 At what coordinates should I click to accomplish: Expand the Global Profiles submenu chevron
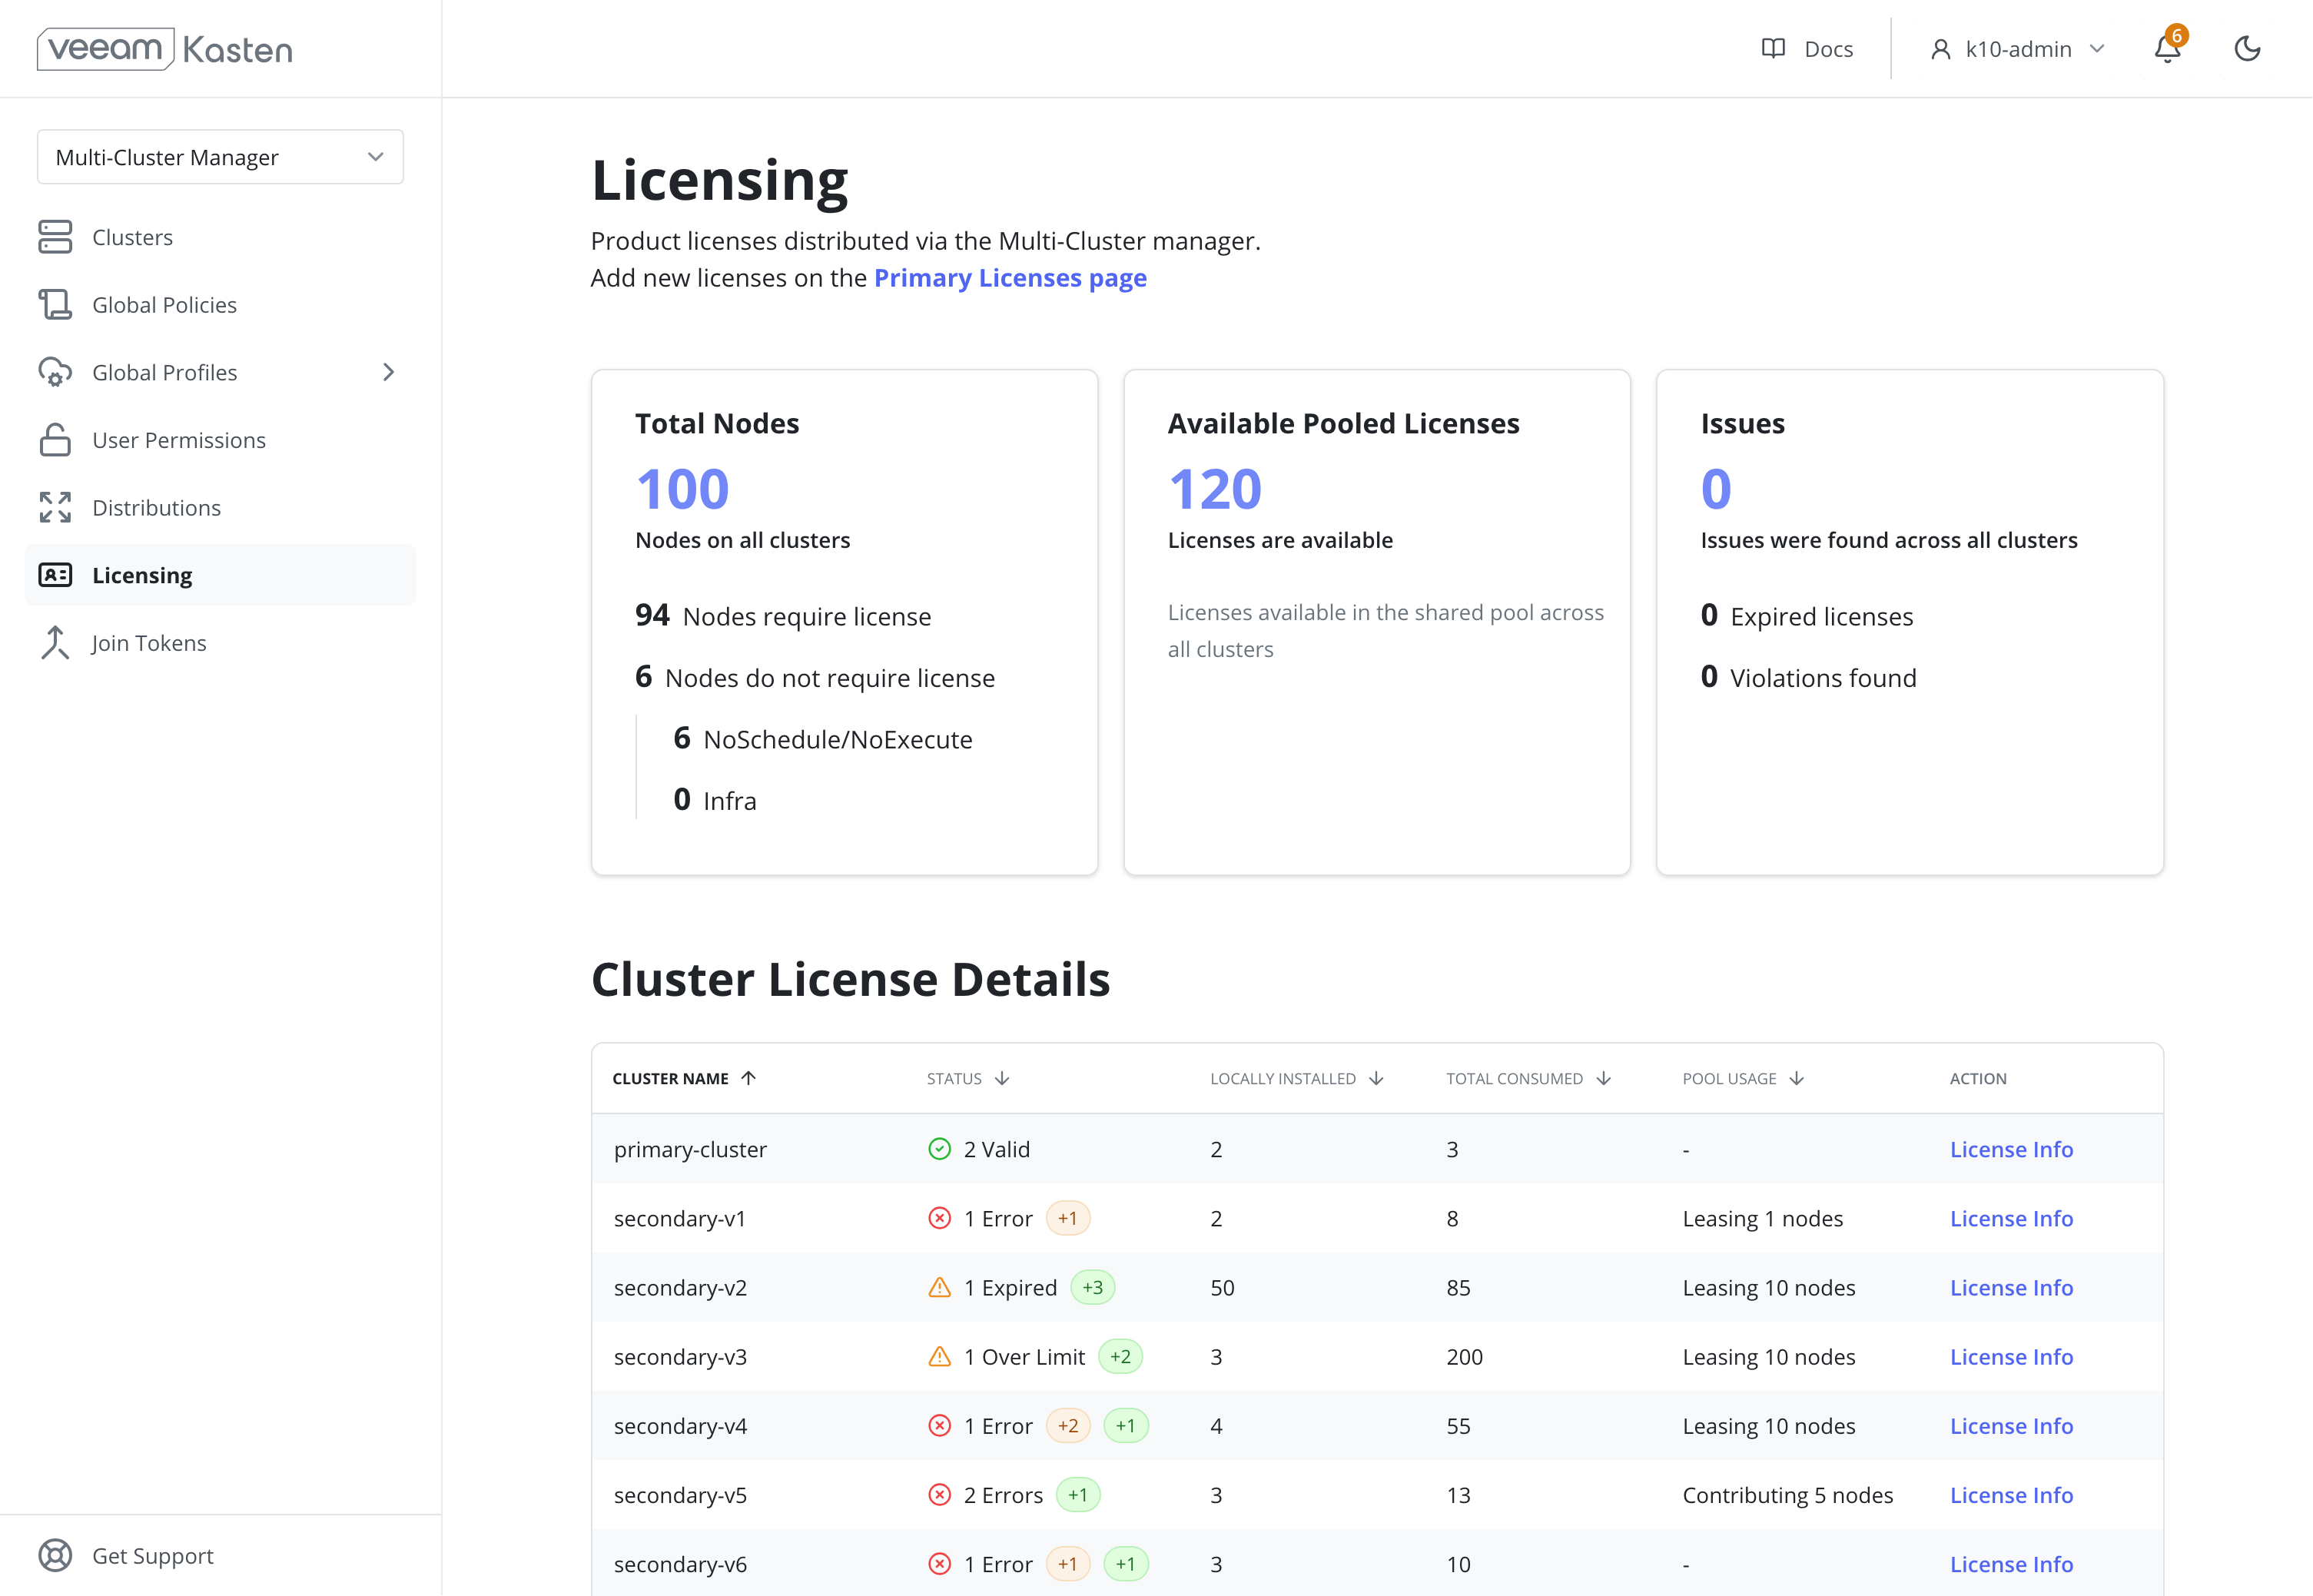[388, 372]
